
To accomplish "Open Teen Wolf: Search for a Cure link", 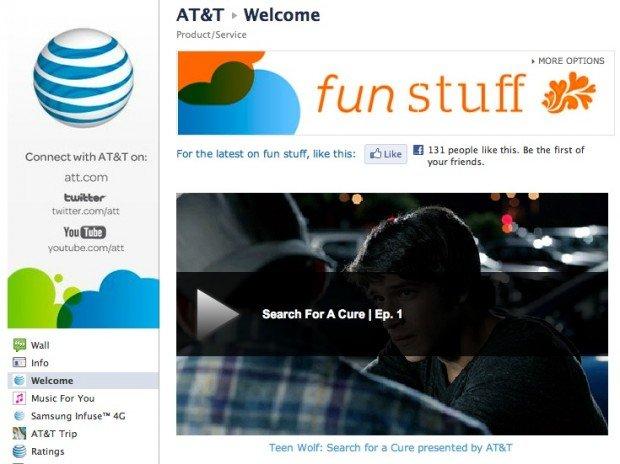I will [391, 448].
